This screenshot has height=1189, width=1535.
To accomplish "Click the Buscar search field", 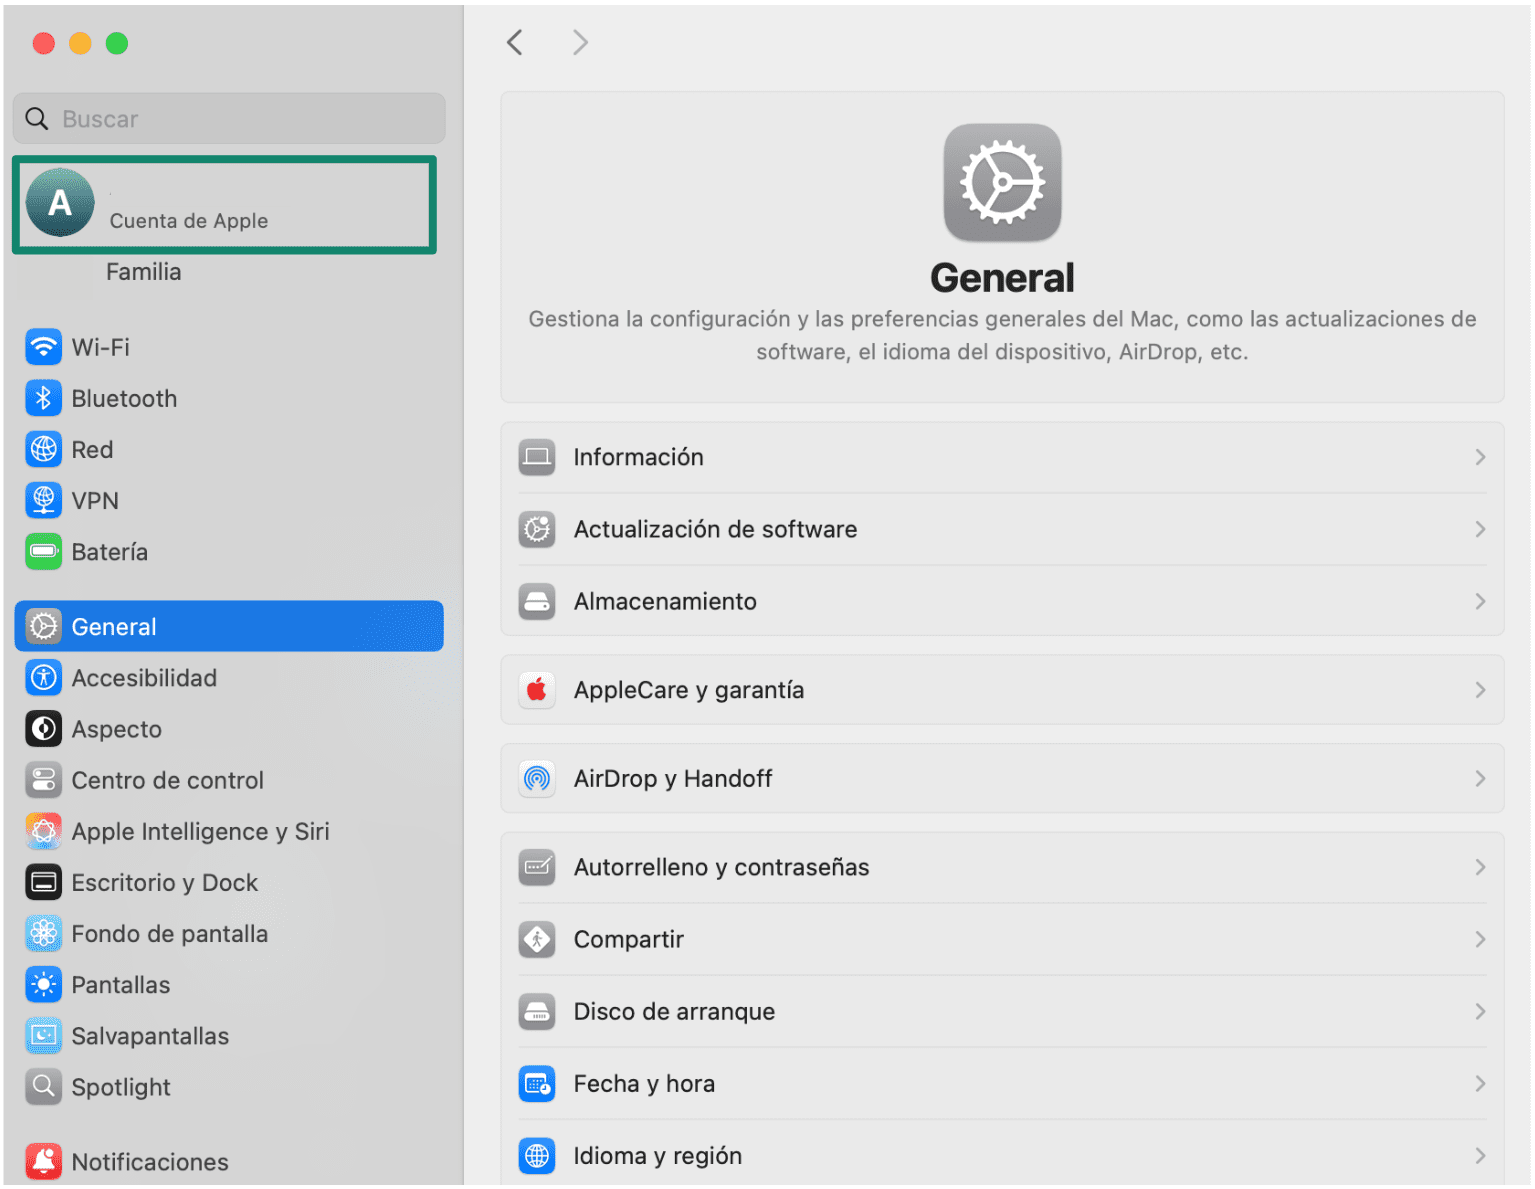I will [240, 119].
